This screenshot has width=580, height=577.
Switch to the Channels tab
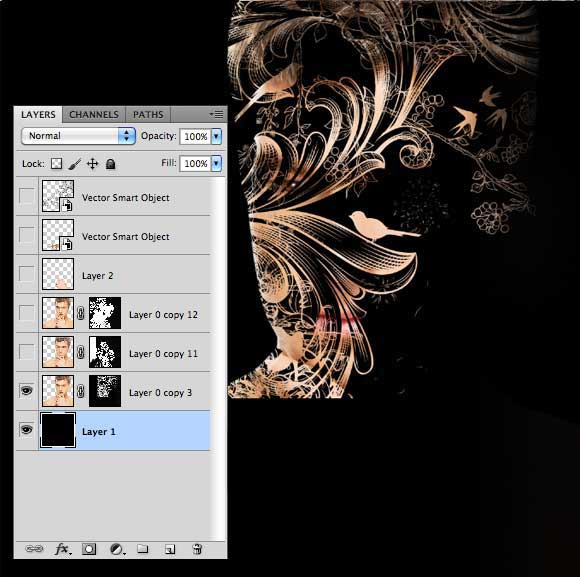click(94, 115)
